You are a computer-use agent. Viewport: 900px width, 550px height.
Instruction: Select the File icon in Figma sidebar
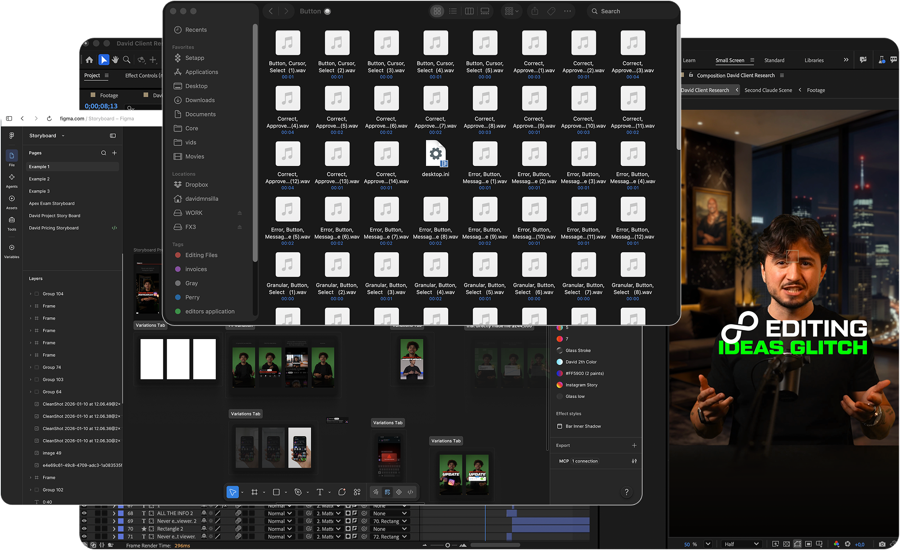pyautogui.click(x=11, y=156)
